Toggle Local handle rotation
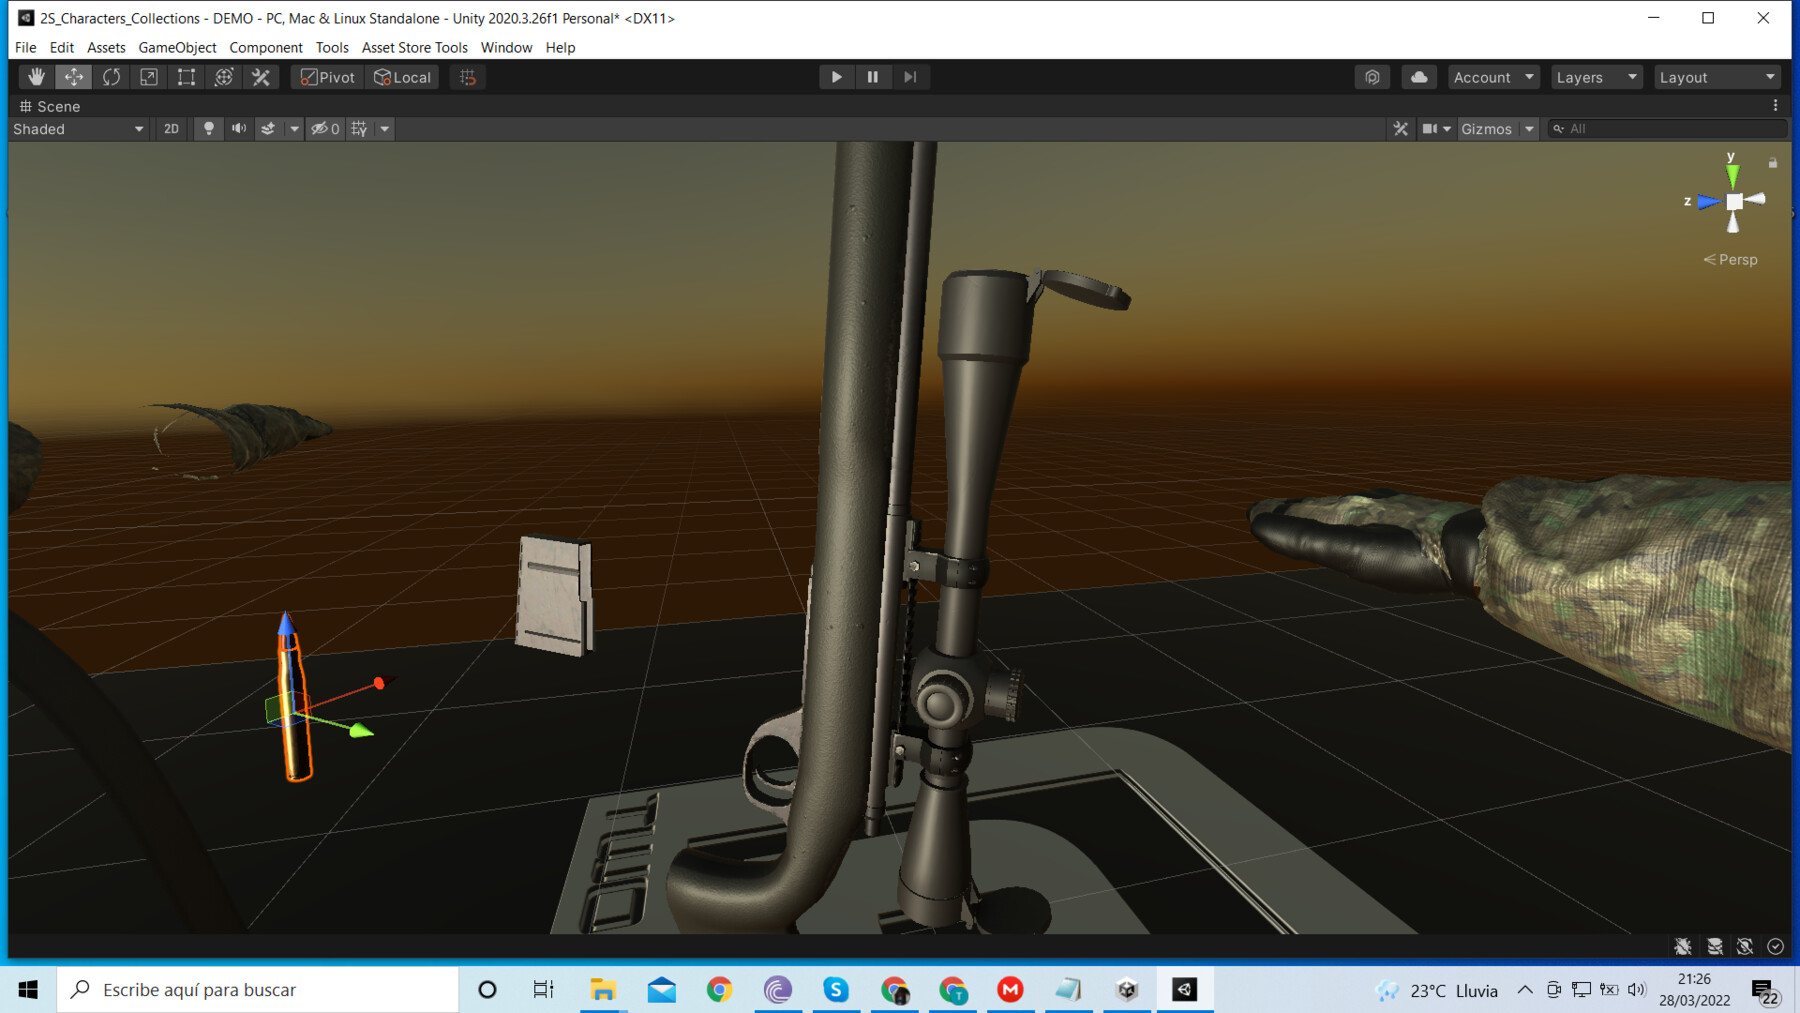Screen dimensions: 1800x1013 402,77
